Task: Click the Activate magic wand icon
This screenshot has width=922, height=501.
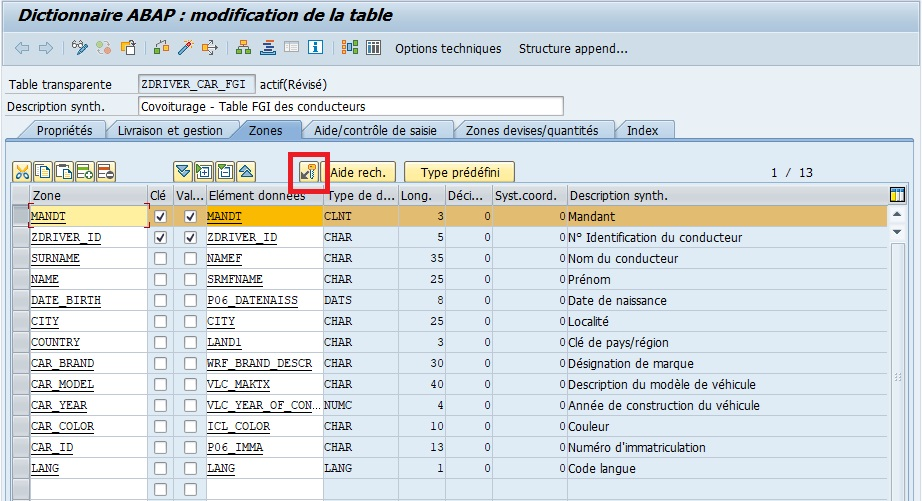Action: [185, 48]
